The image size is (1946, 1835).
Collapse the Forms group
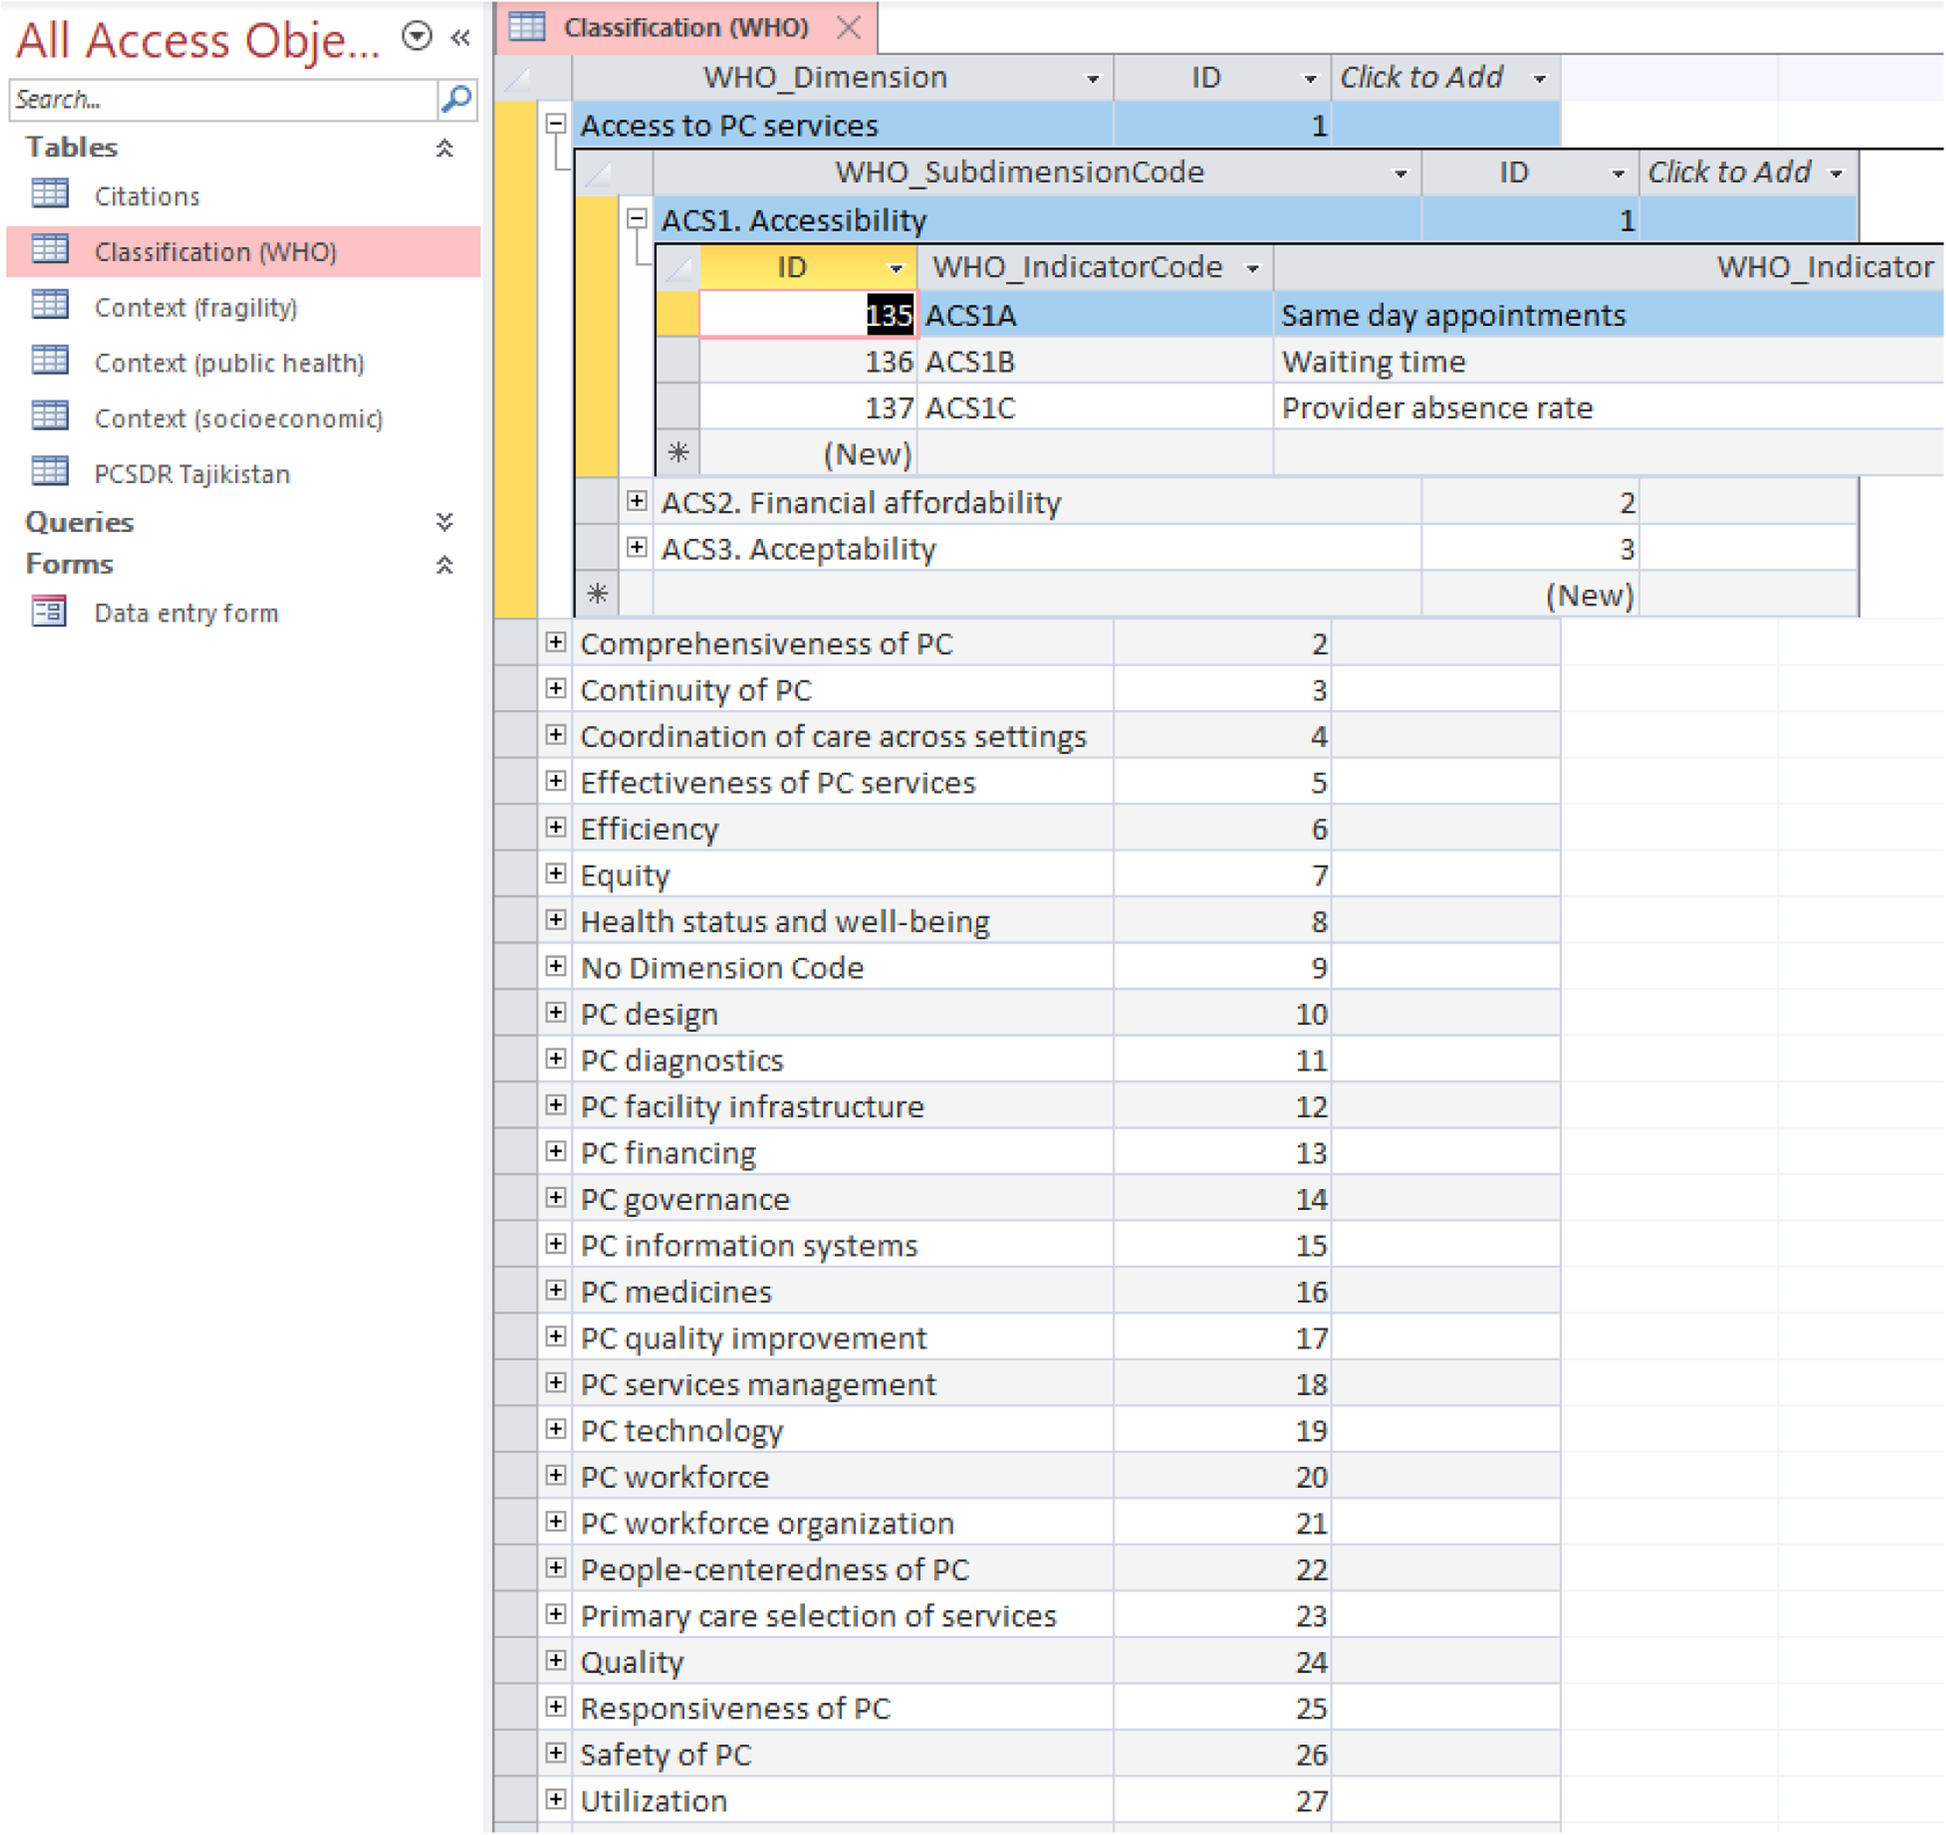(x=445, y=564)
